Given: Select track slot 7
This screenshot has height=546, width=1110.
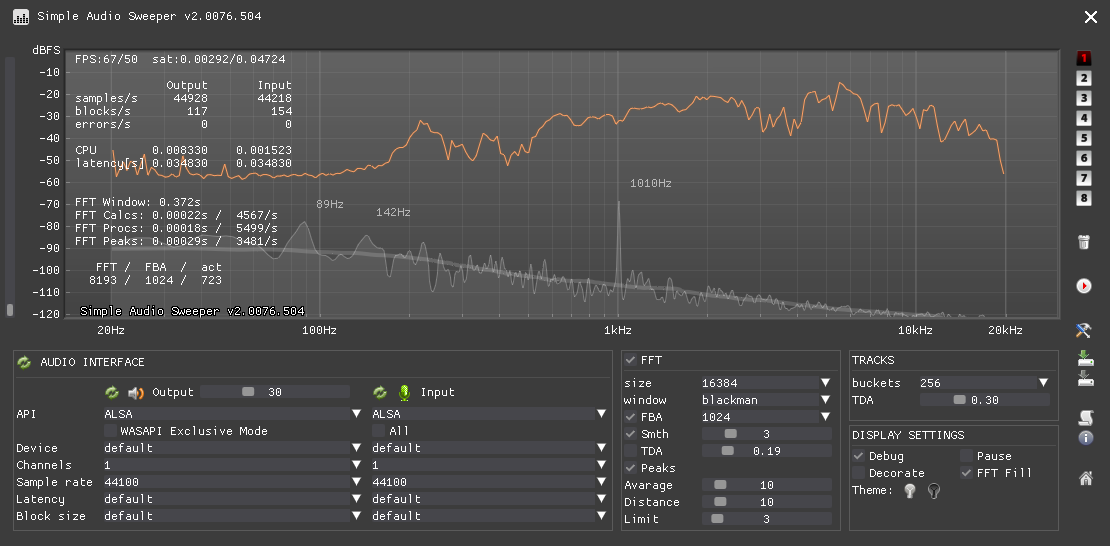Looking at the screenshot, I should point(1083,178).
